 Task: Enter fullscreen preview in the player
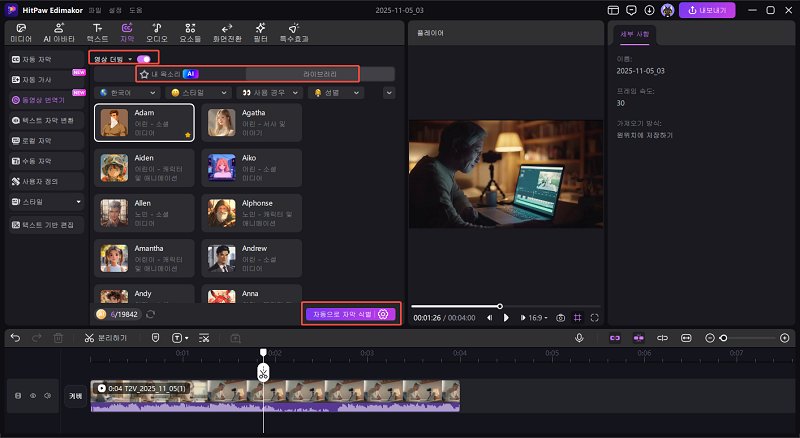(594, 317)
